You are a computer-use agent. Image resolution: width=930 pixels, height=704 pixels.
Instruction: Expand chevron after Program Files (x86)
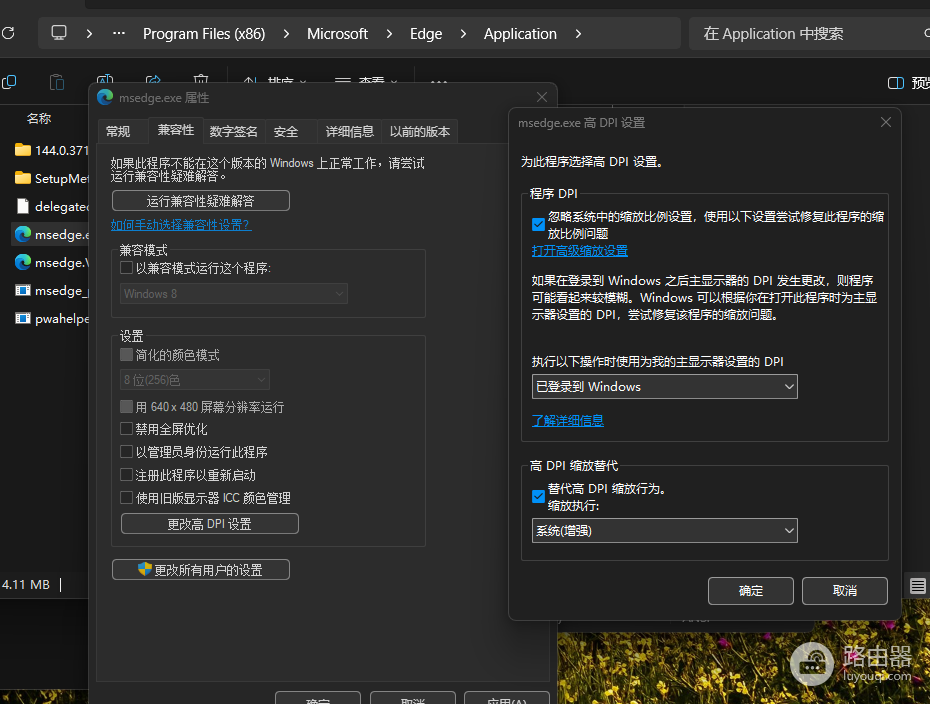click(x=286, y=34)
